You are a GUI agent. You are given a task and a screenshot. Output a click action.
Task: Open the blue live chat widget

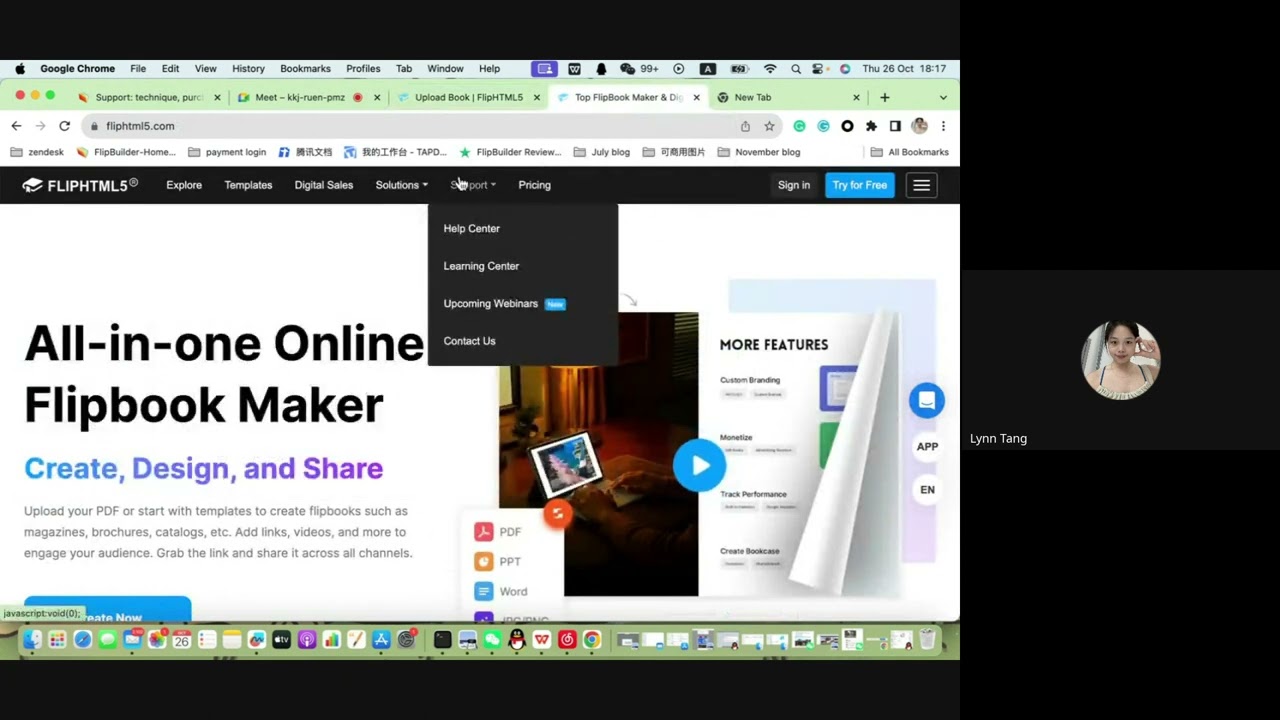[x=927, y=401]
